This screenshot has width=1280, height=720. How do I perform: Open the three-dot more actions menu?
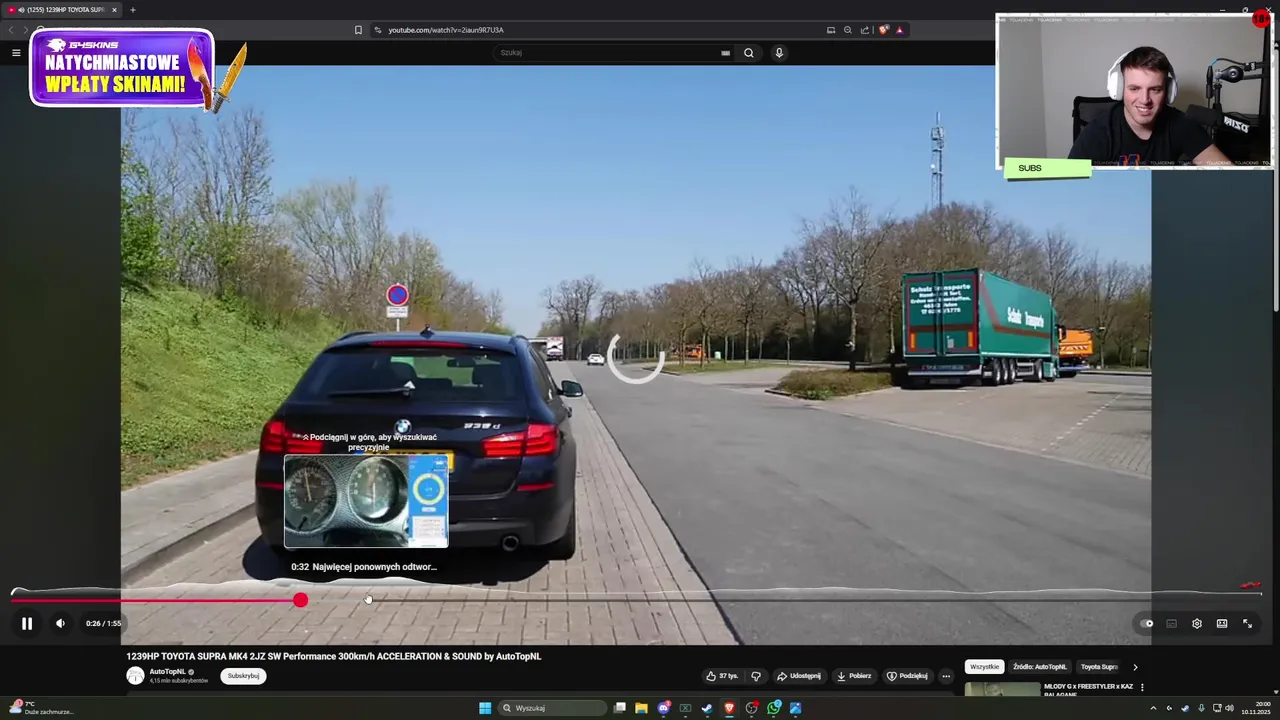coord(946,676)
